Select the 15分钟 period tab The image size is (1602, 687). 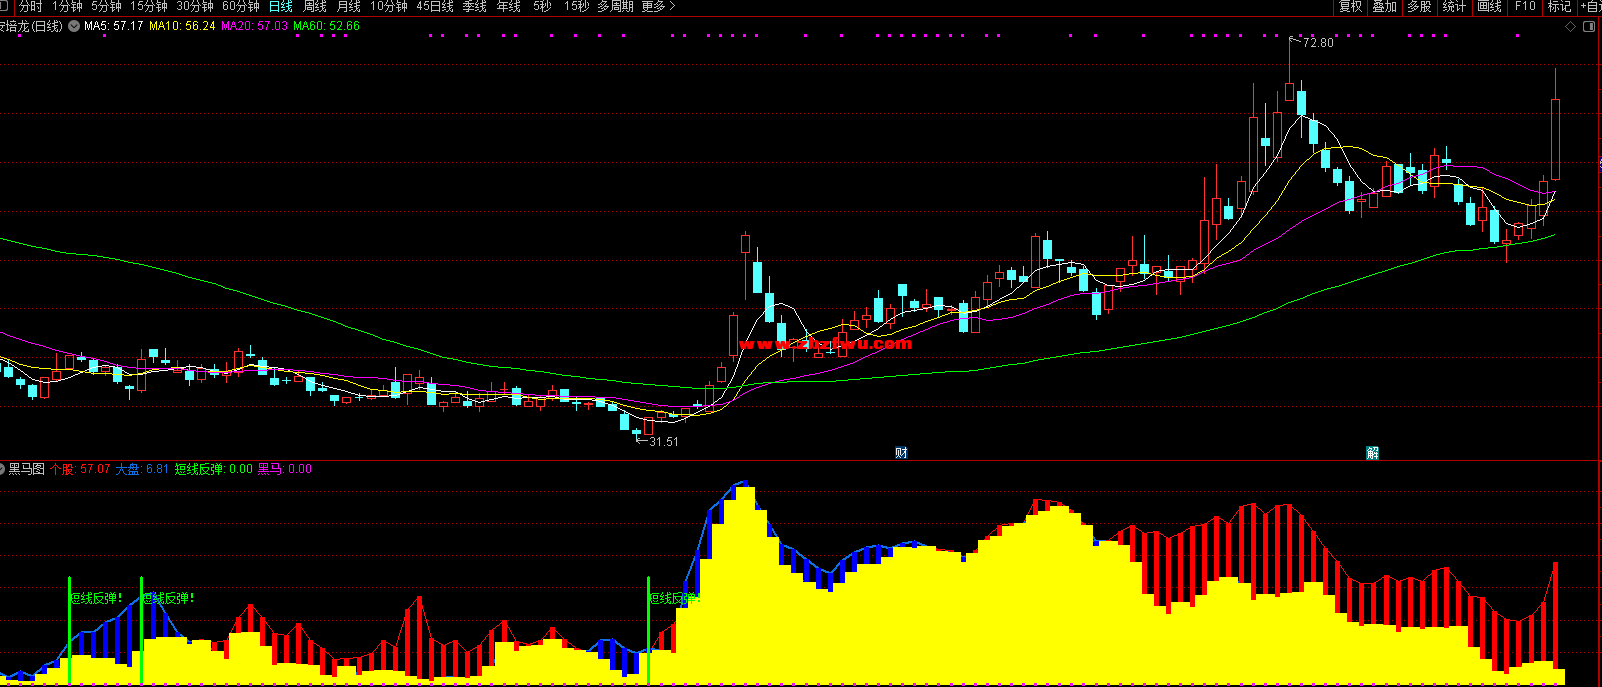pos(149,6)
